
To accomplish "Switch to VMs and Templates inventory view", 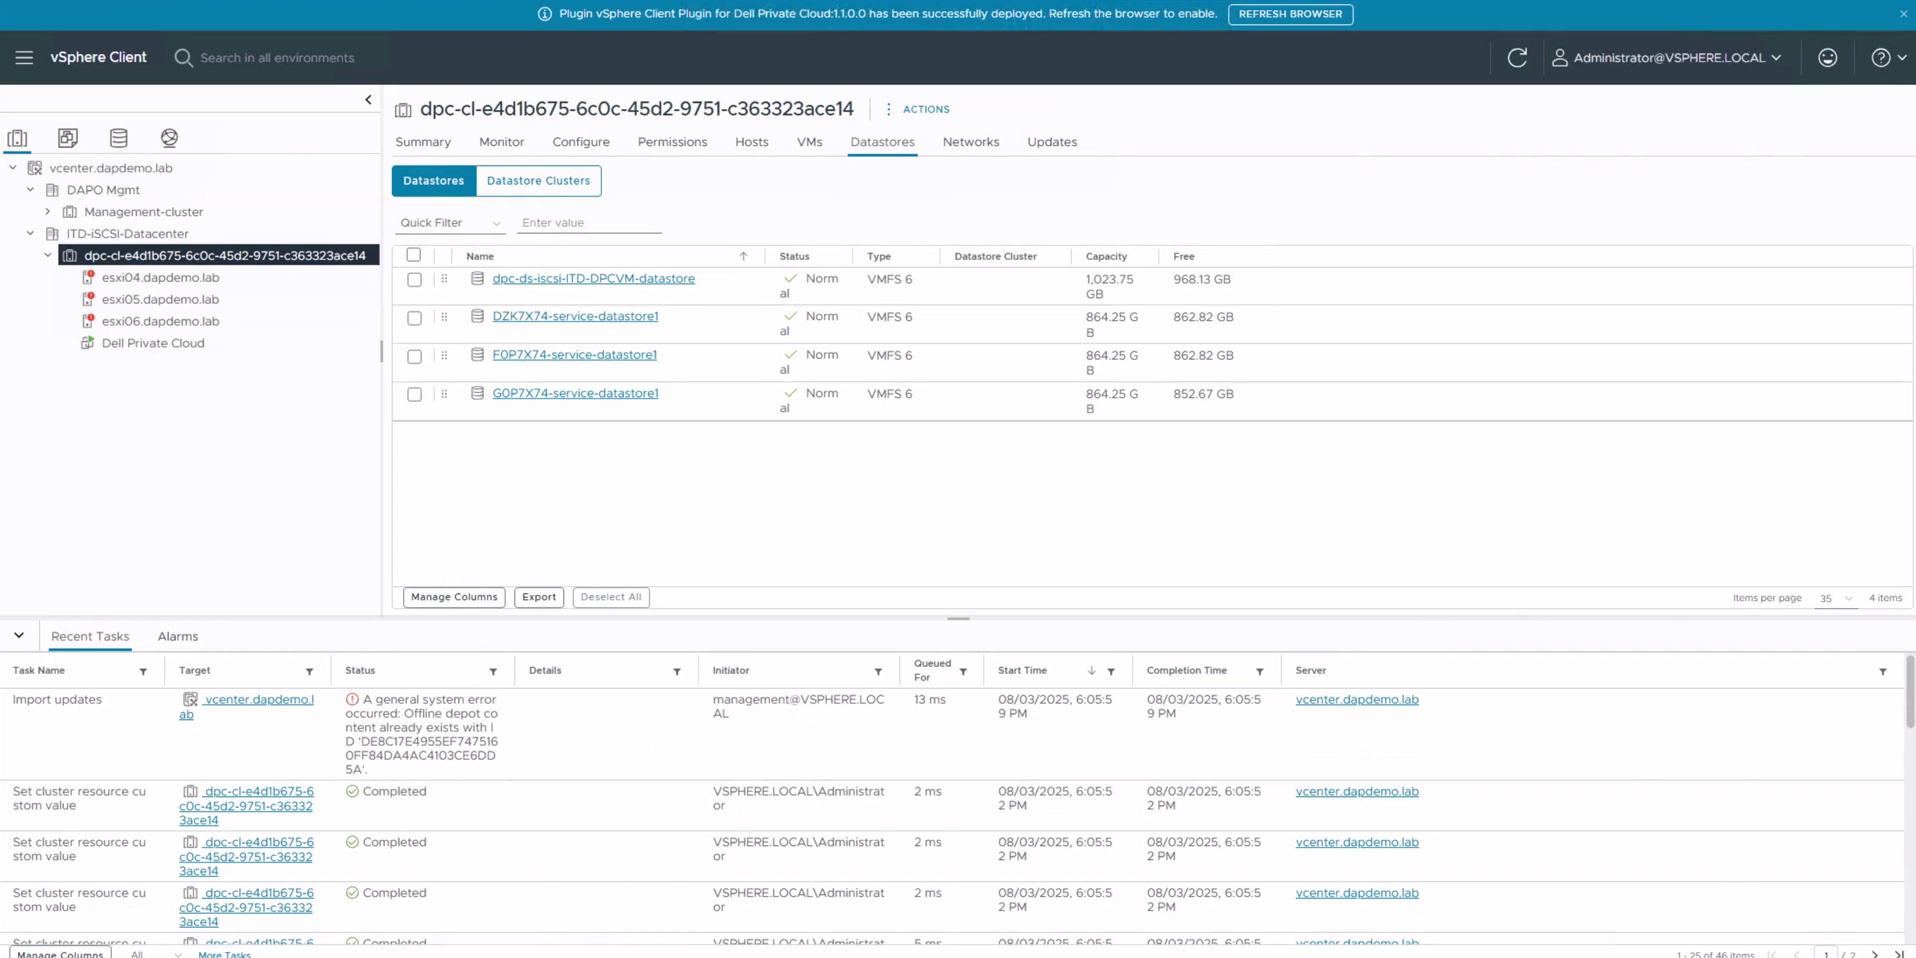I will [x=68, y=138].
